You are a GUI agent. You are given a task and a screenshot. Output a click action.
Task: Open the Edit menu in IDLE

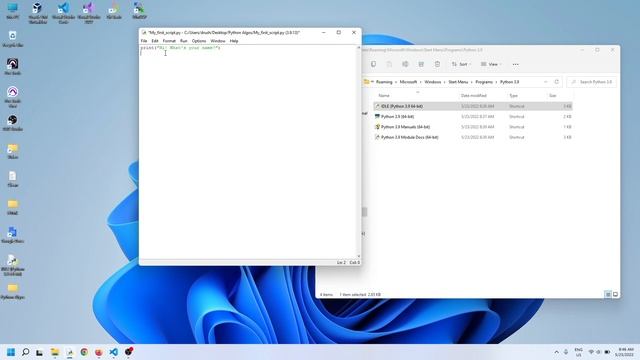click(155, 41)
